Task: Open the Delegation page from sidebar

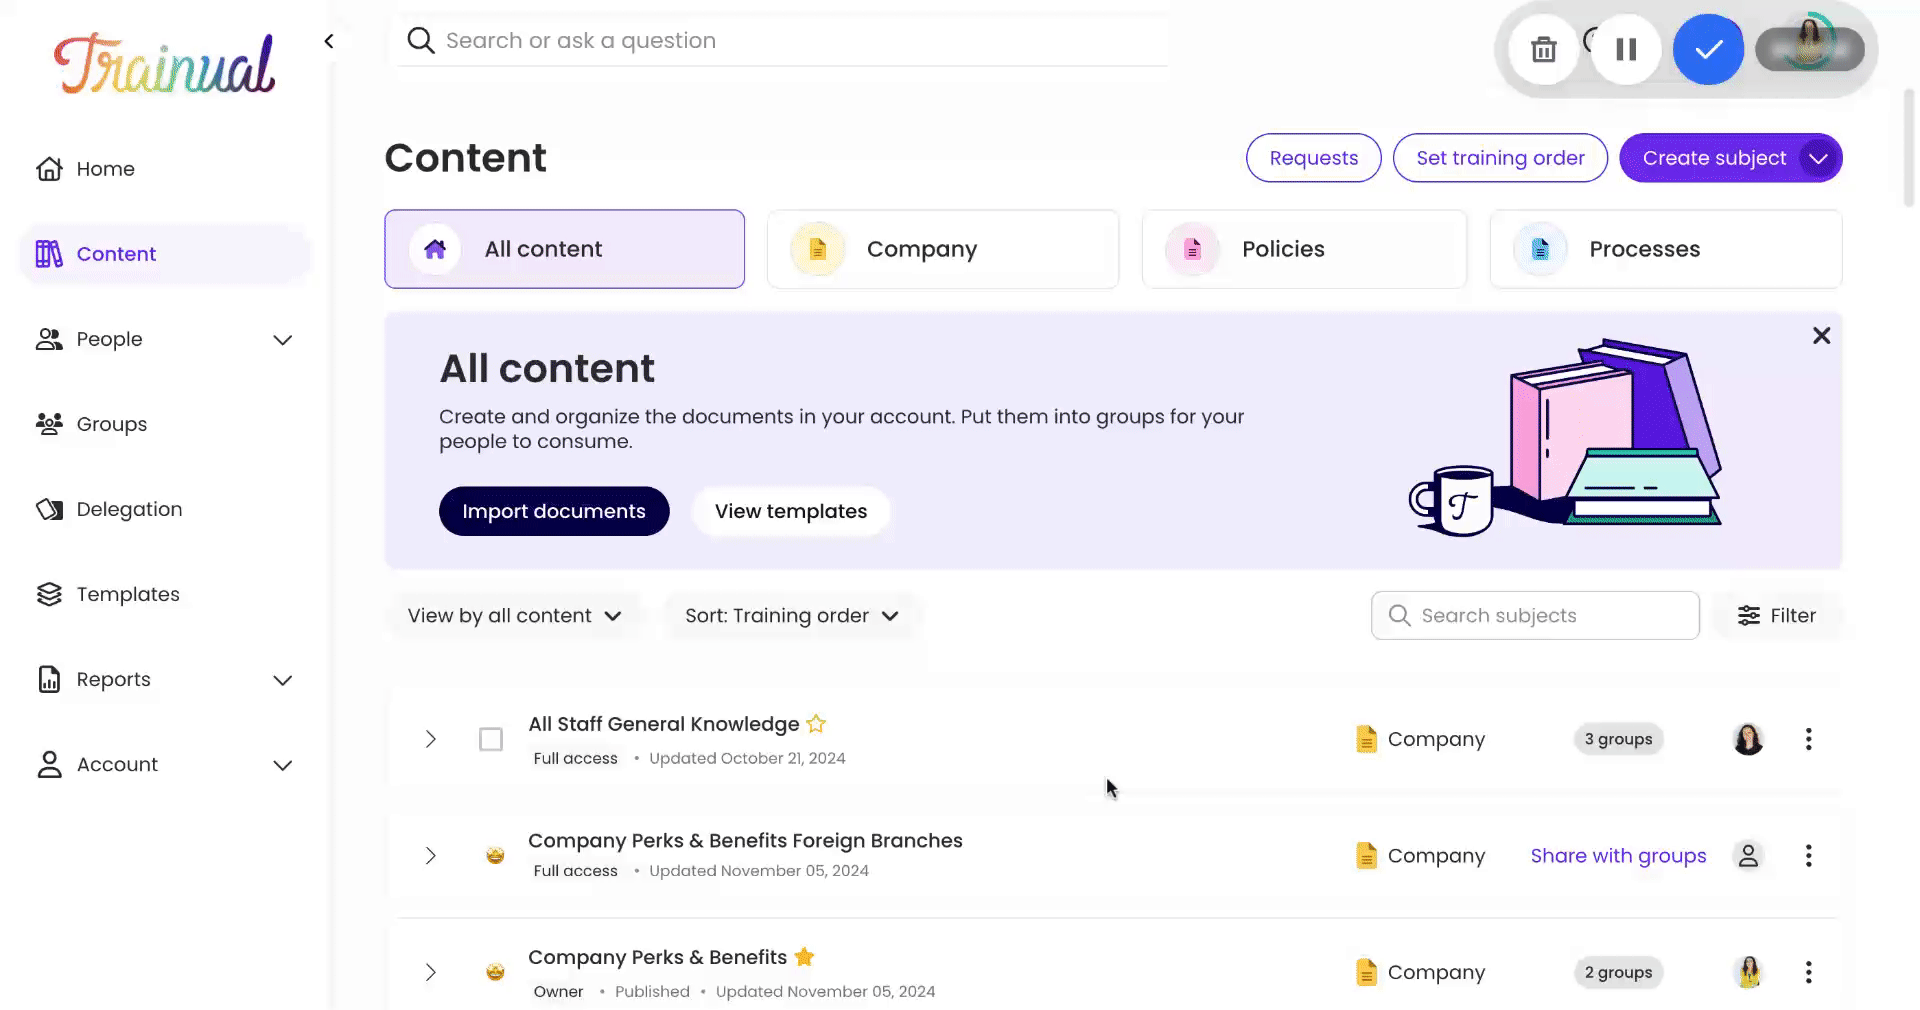Action: pyautogui.click(x=129, y=509)
